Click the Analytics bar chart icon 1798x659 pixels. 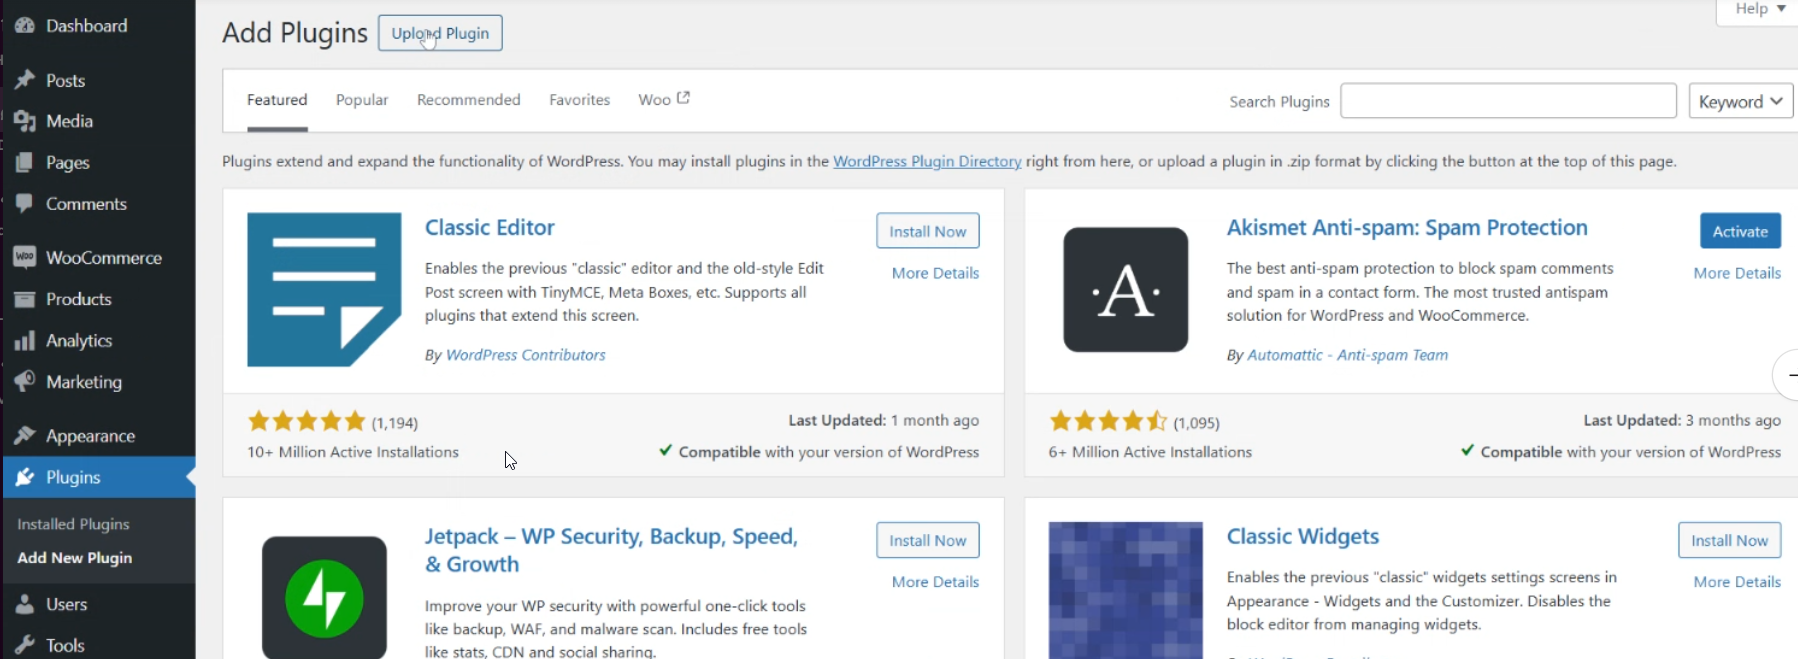[x=25, y=341]
